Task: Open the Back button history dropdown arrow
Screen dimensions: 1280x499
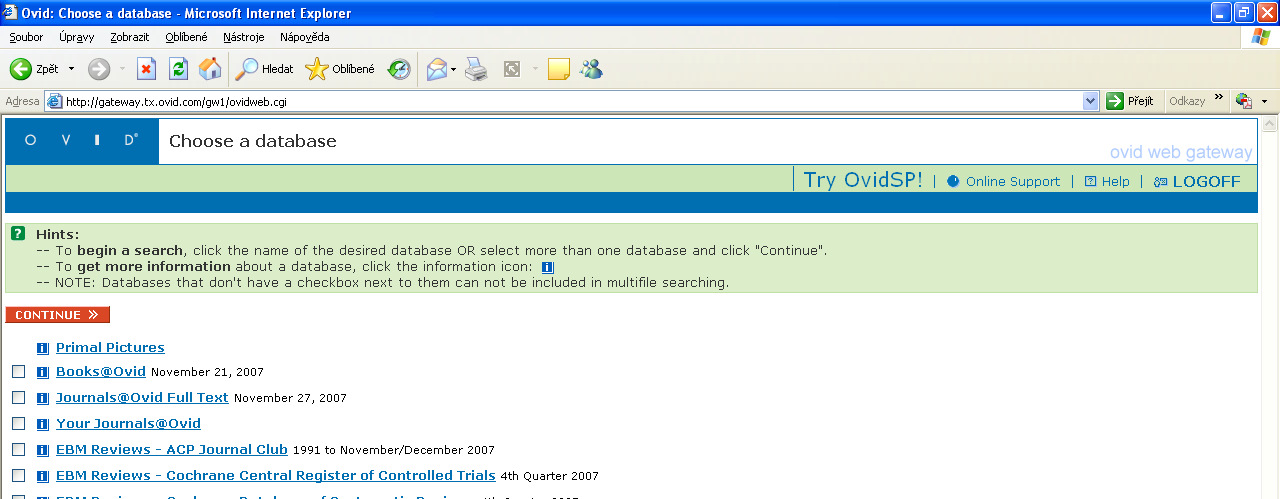Action: coord(71,69)
